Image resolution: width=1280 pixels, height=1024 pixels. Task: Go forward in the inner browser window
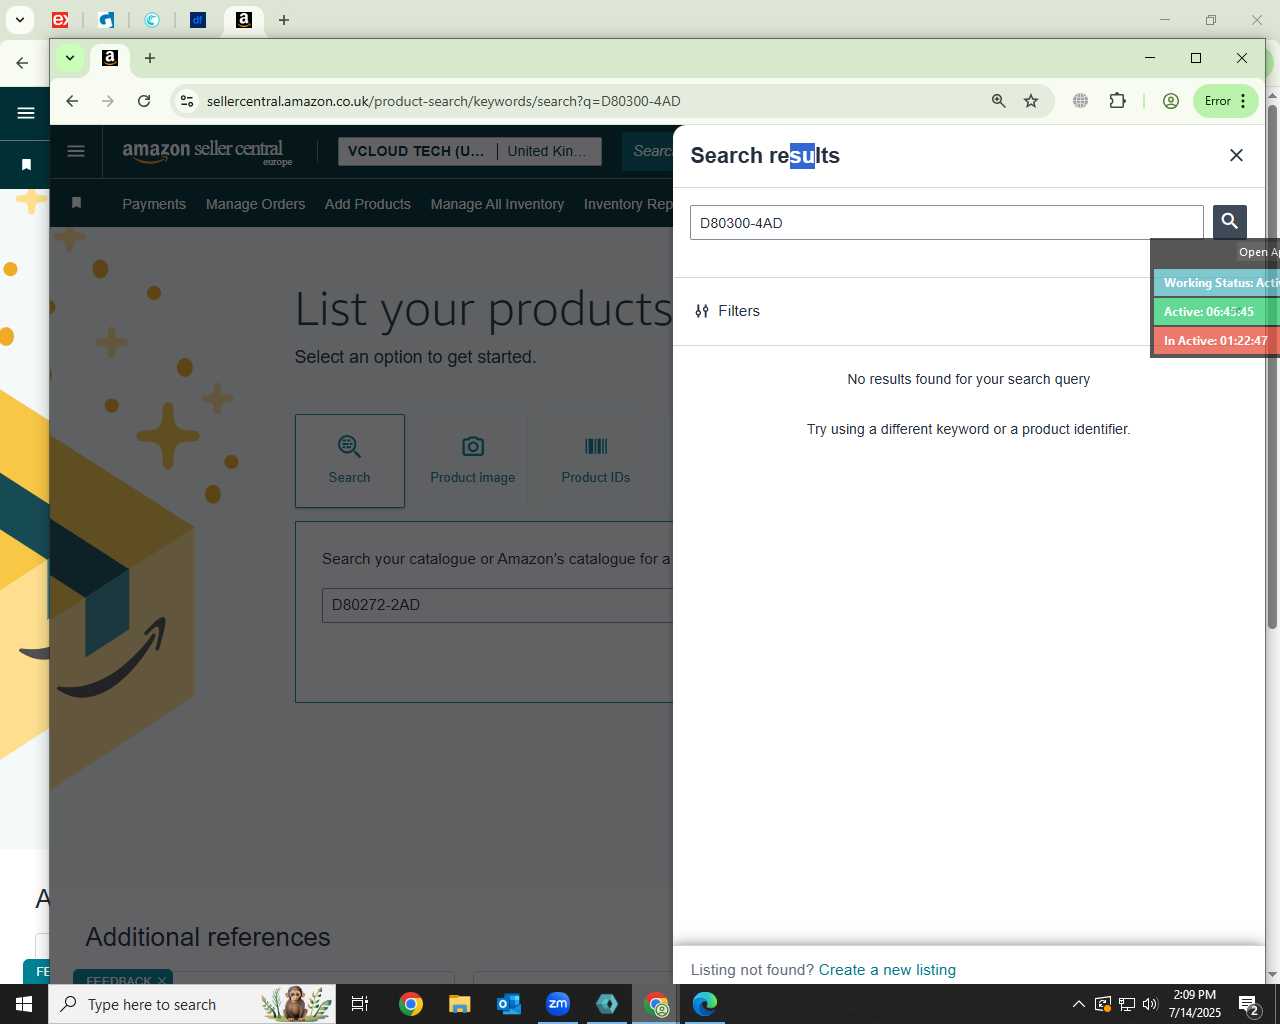[108, 101]
